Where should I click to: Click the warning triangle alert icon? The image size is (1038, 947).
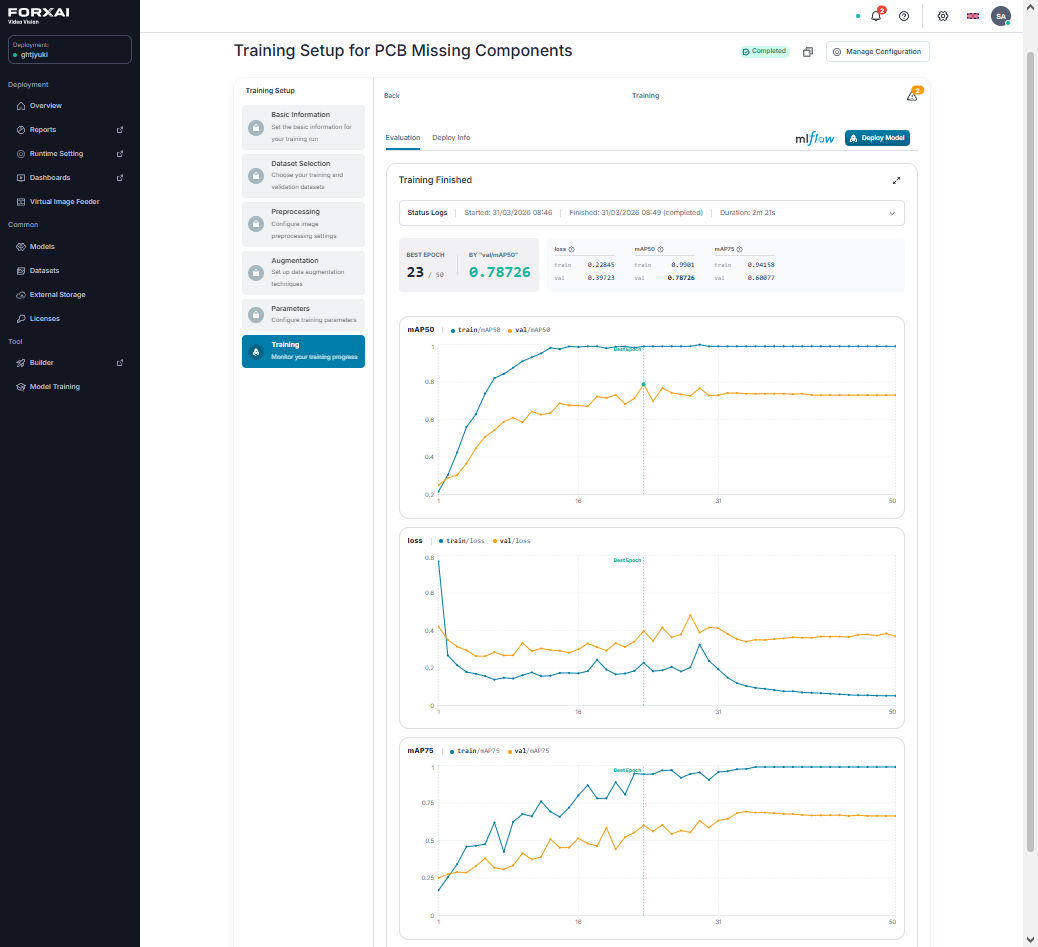pos(912,96)
